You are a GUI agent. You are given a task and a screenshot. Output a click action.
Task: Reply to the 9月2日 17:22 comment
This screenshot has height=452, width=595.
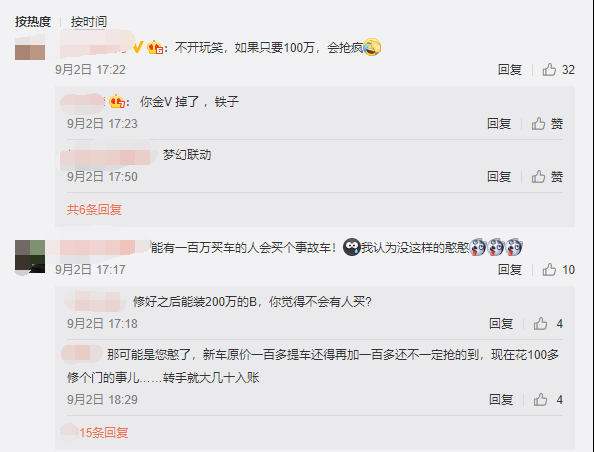[510, 70]
